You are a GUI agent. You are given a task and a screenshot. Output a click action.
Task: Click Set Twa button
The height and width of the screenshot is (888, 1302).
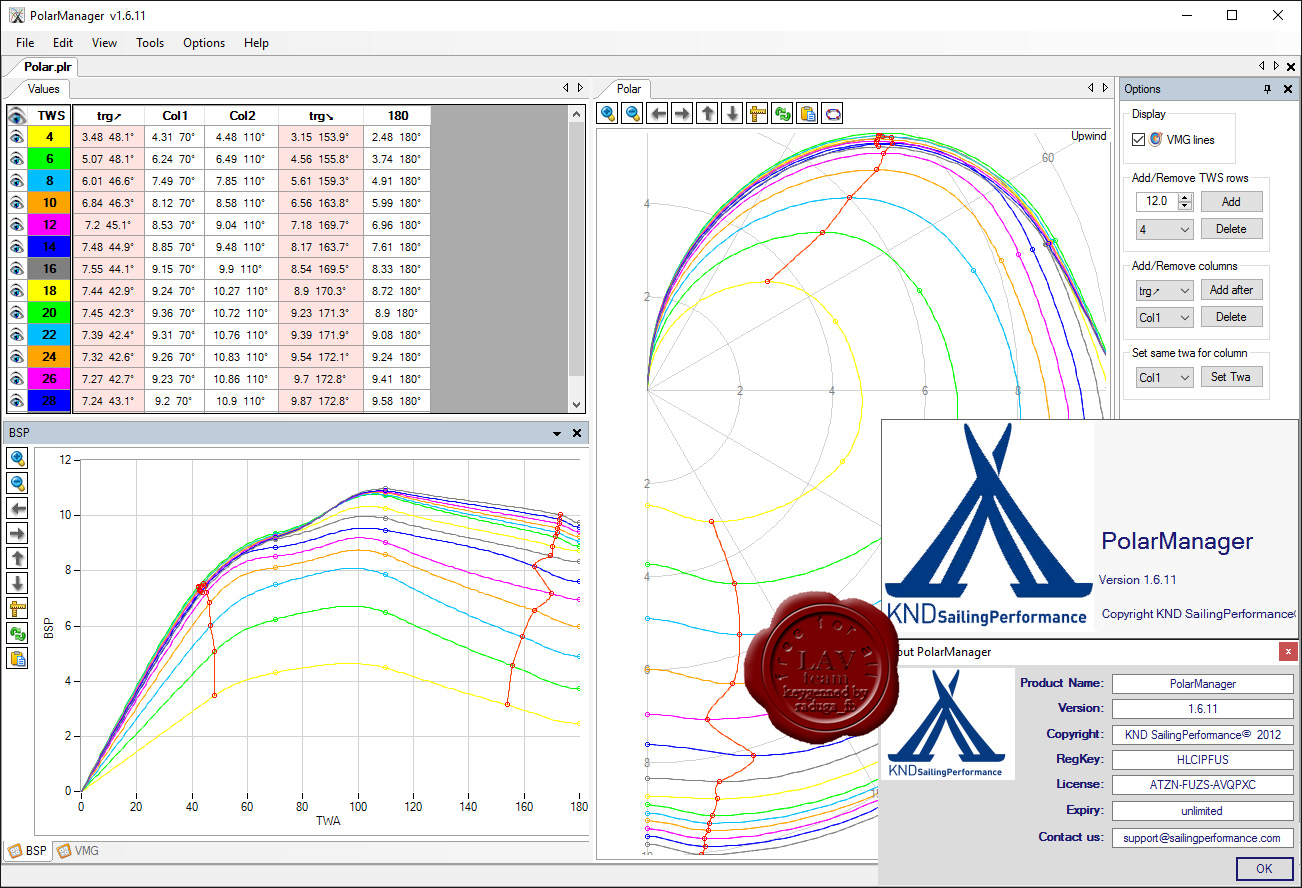pos(1231,377)
